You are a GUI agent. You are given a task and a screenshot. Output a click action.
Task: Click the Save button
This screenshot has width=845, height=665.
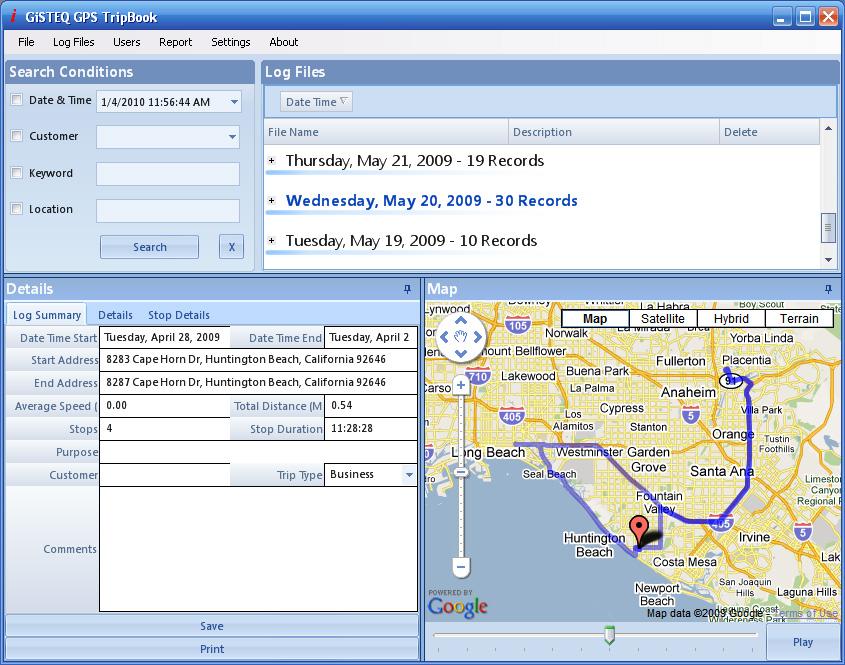pyautogui.click(x=212, y=626)
